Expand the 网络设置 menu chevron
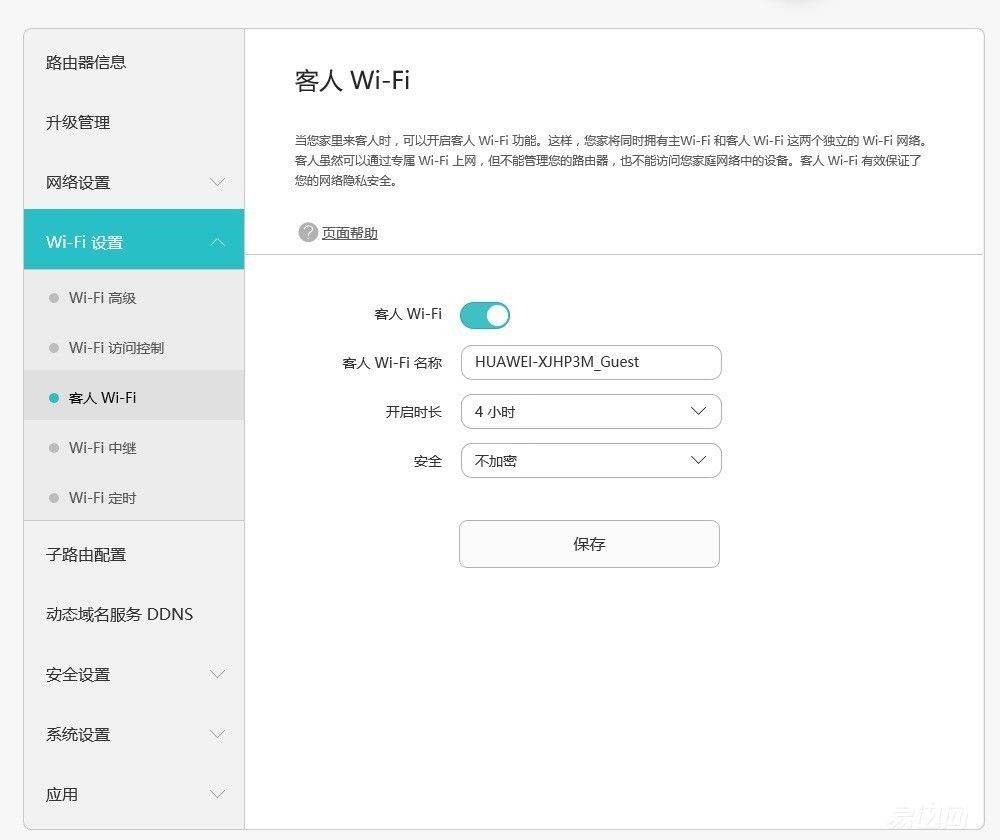 coord(217,182)
